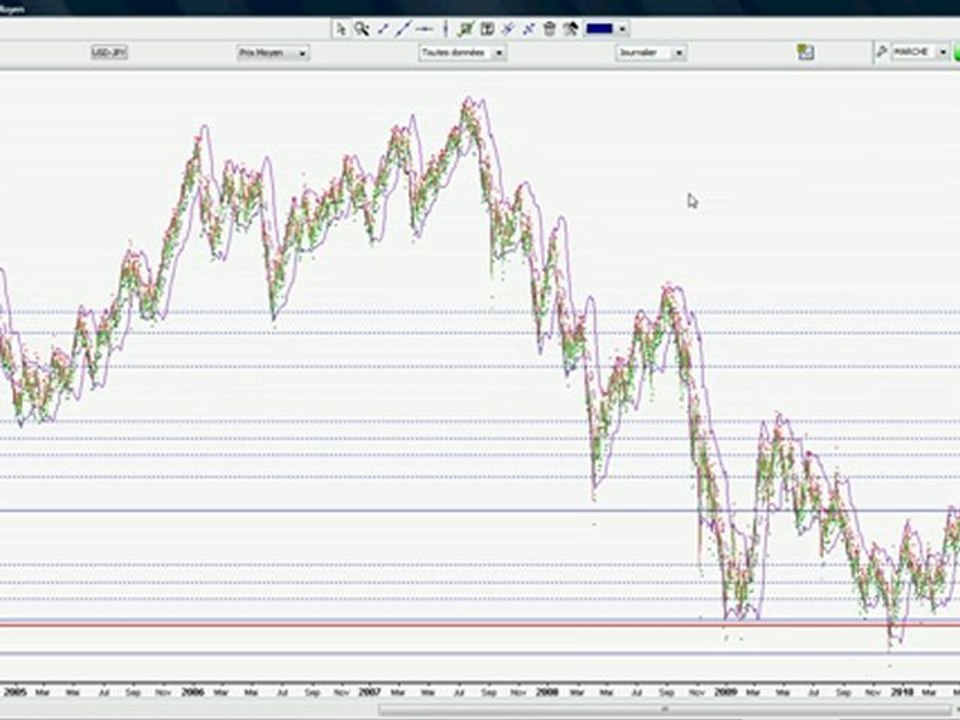Click the 2006 year label on axis
The width and height of the screenshot is (960, 720).
tap(193, 692)
